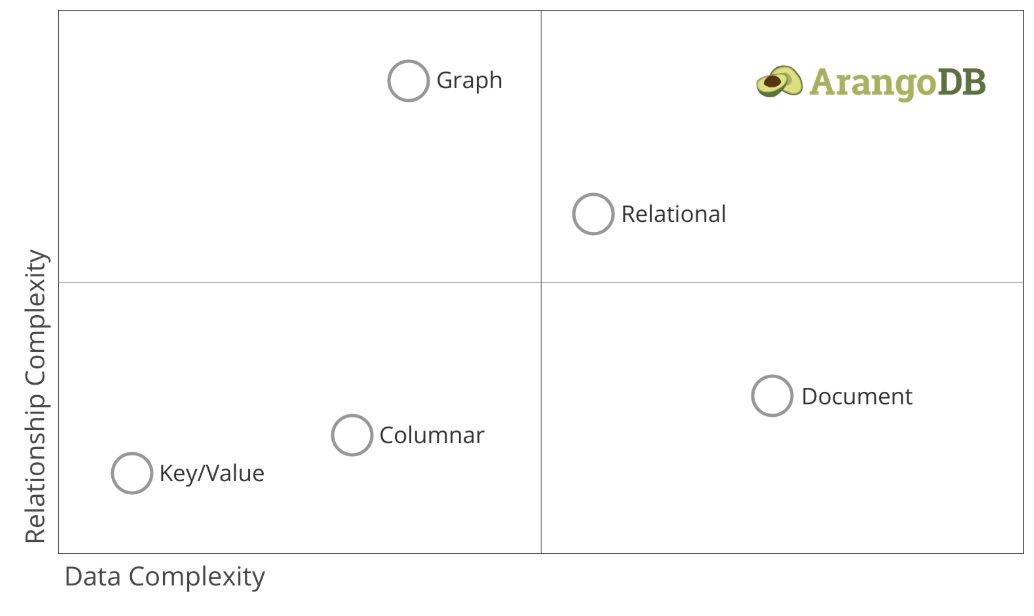Click the ArangoDB avocado logo icon
The height and width of the screenshot is (616, 1034).
coord(779,82)
